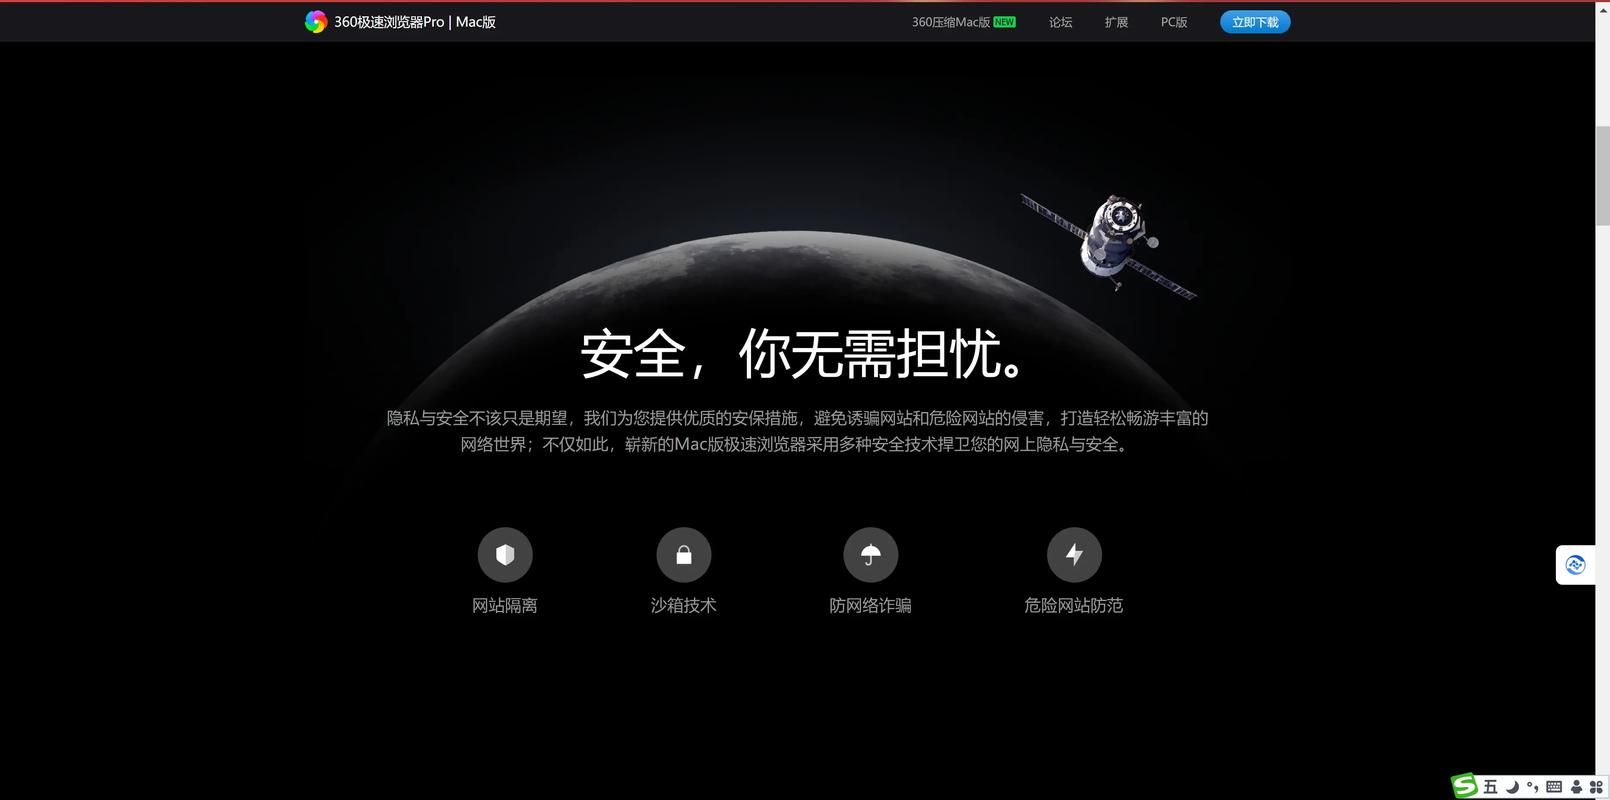Open the 扩展 extensions page
Viewport: 1610px width, 800px height.
1116,22
